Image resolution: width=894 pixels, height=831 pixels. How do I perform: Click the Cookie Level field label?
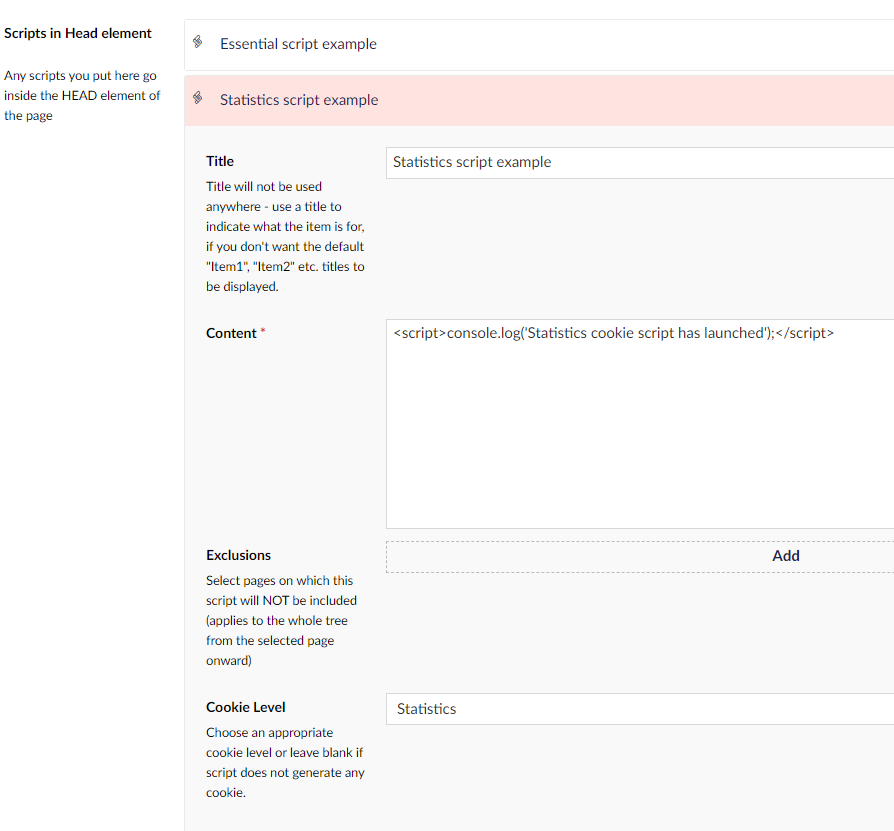tap(246, 707)
